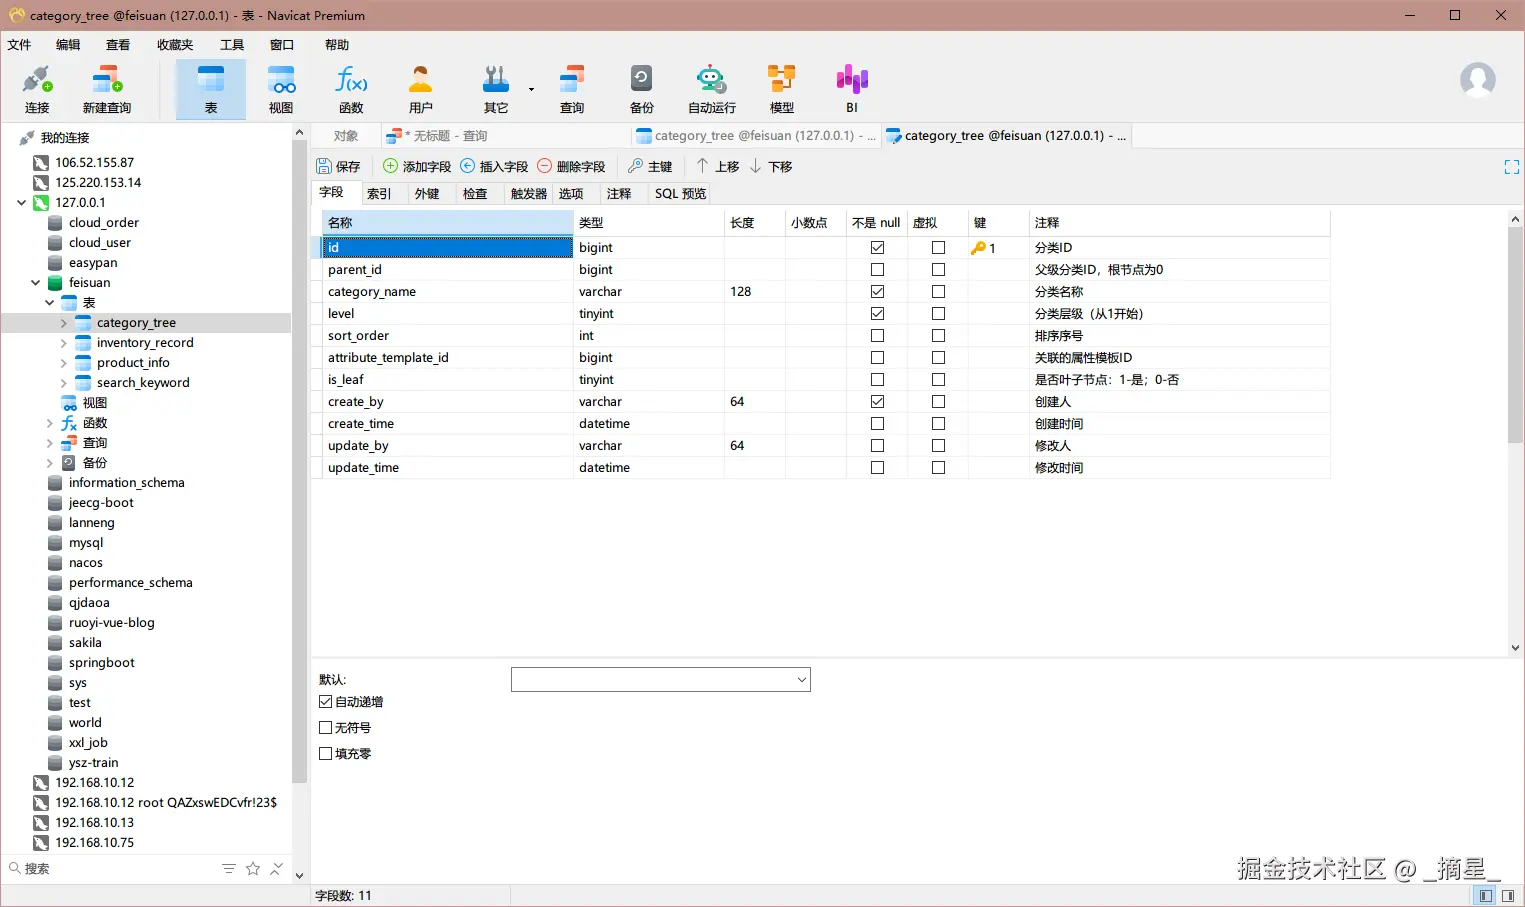Click the star favorites icon beside search
The height and width of the screenshot is (907, 1525).
pyautogui.click(x=253, y=869)
